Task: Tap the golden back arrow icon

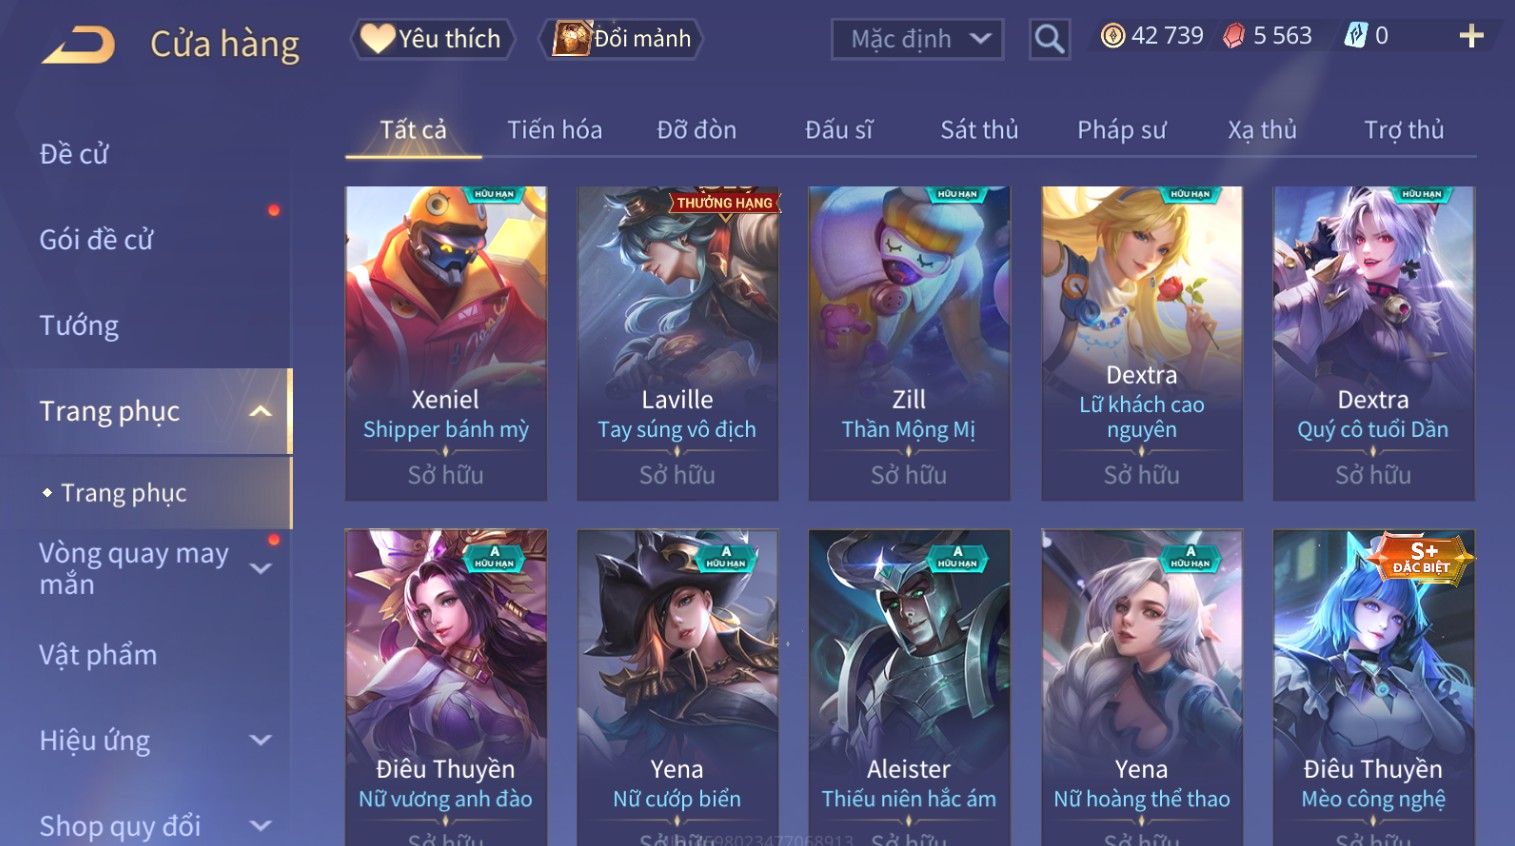Action: pyautogui.click(x=78, y=45)
